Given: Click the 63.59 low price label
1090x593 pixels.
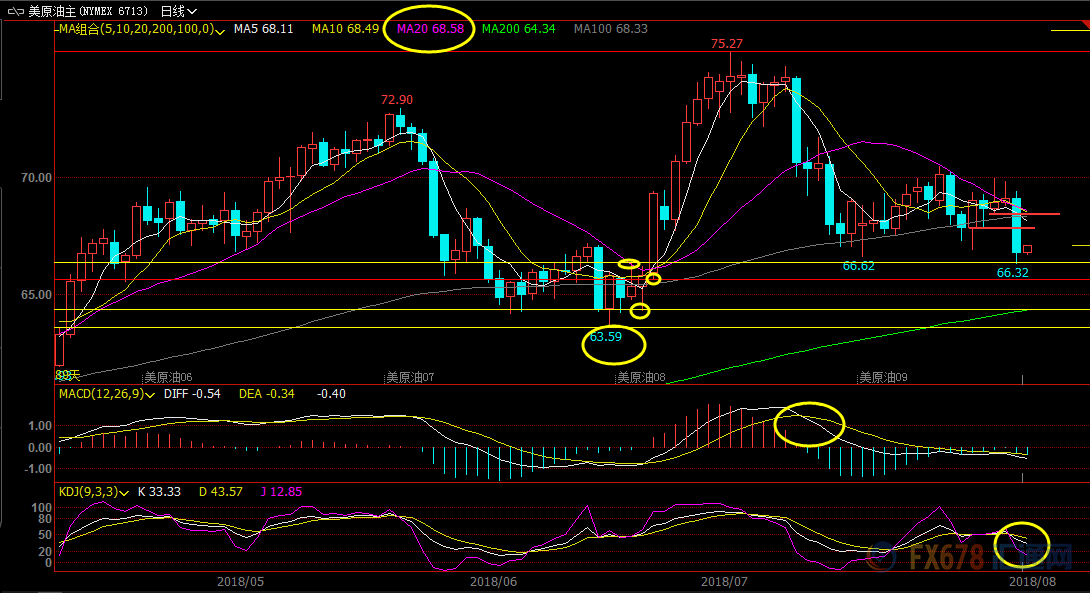Looking at the screenshot, I should pos(605,336).
